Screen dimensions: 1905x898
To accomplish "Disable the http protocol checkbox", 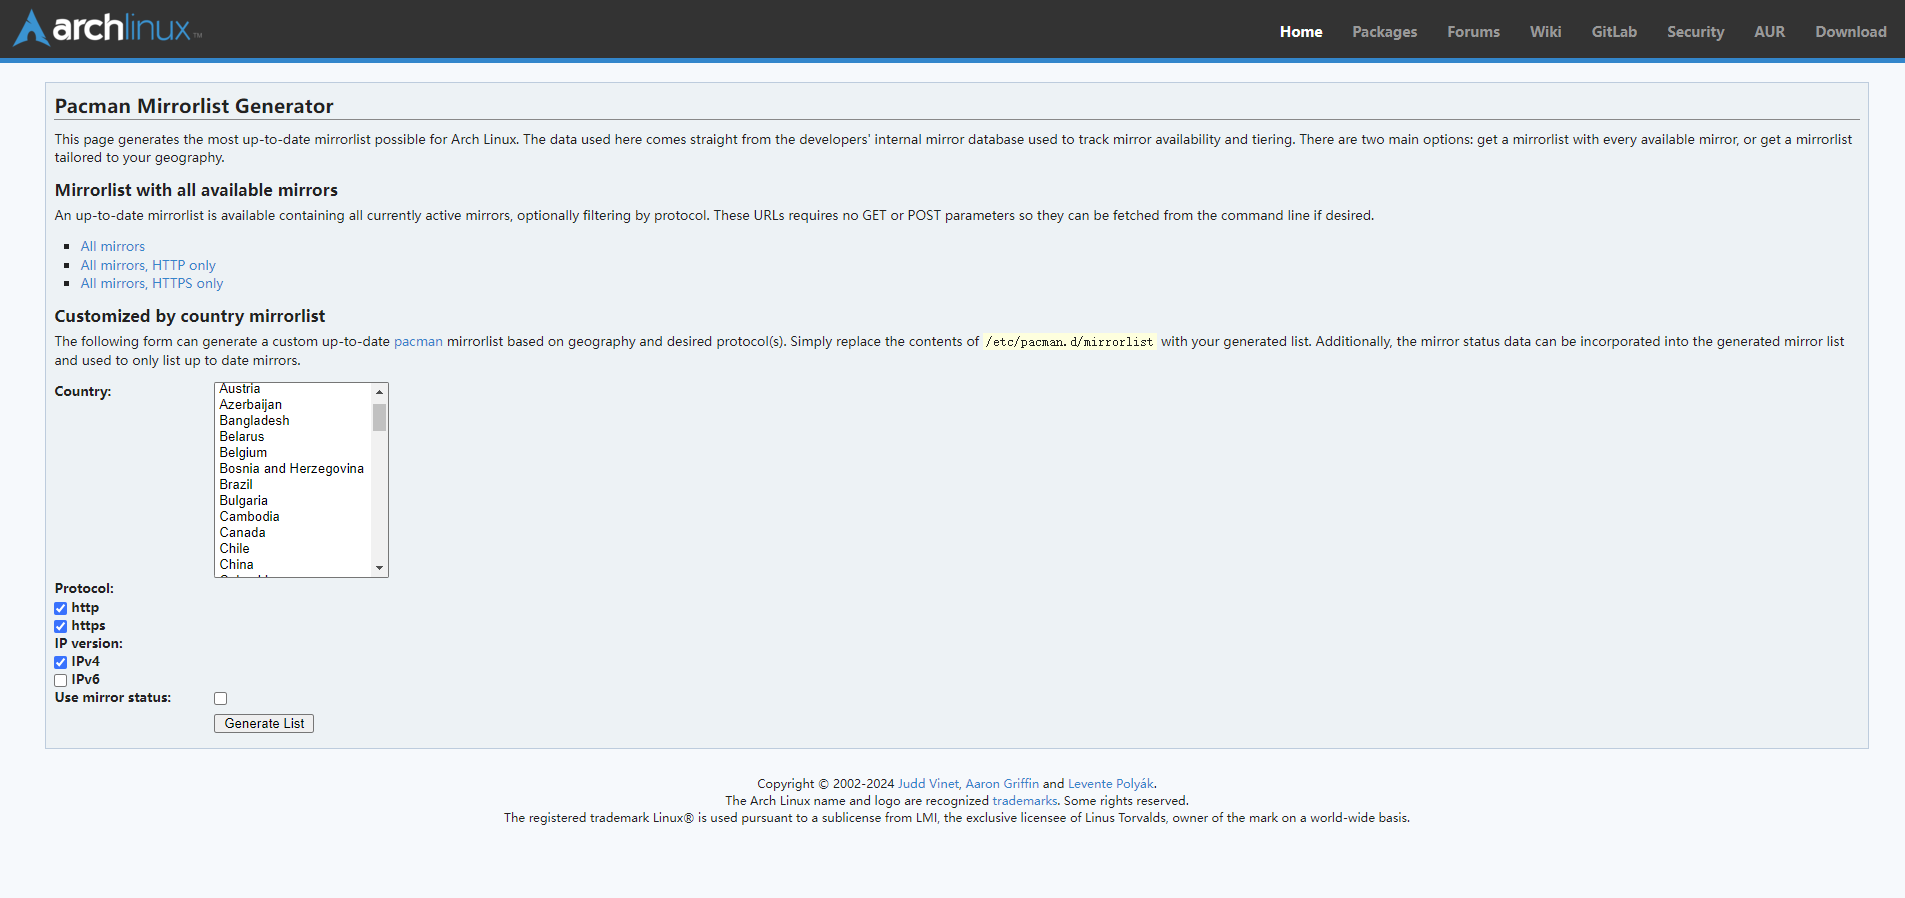I will [61, 608].
